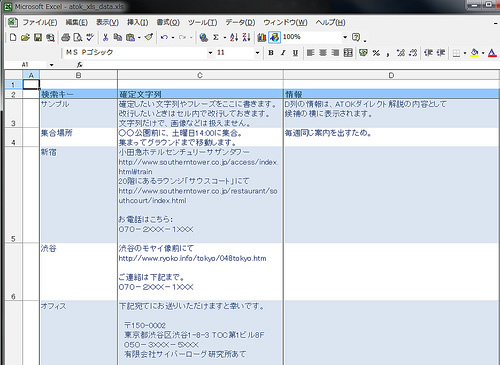Open the font size dropdown arrow

(257, 53)
